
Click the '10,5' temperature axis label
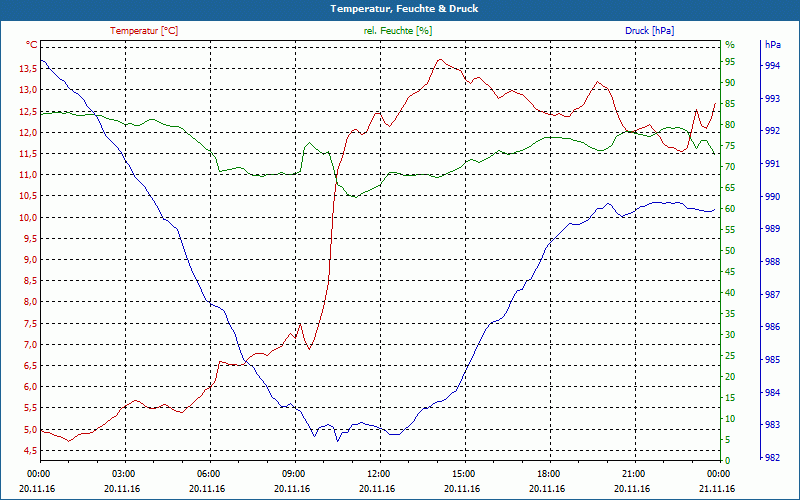coord(28,196)
